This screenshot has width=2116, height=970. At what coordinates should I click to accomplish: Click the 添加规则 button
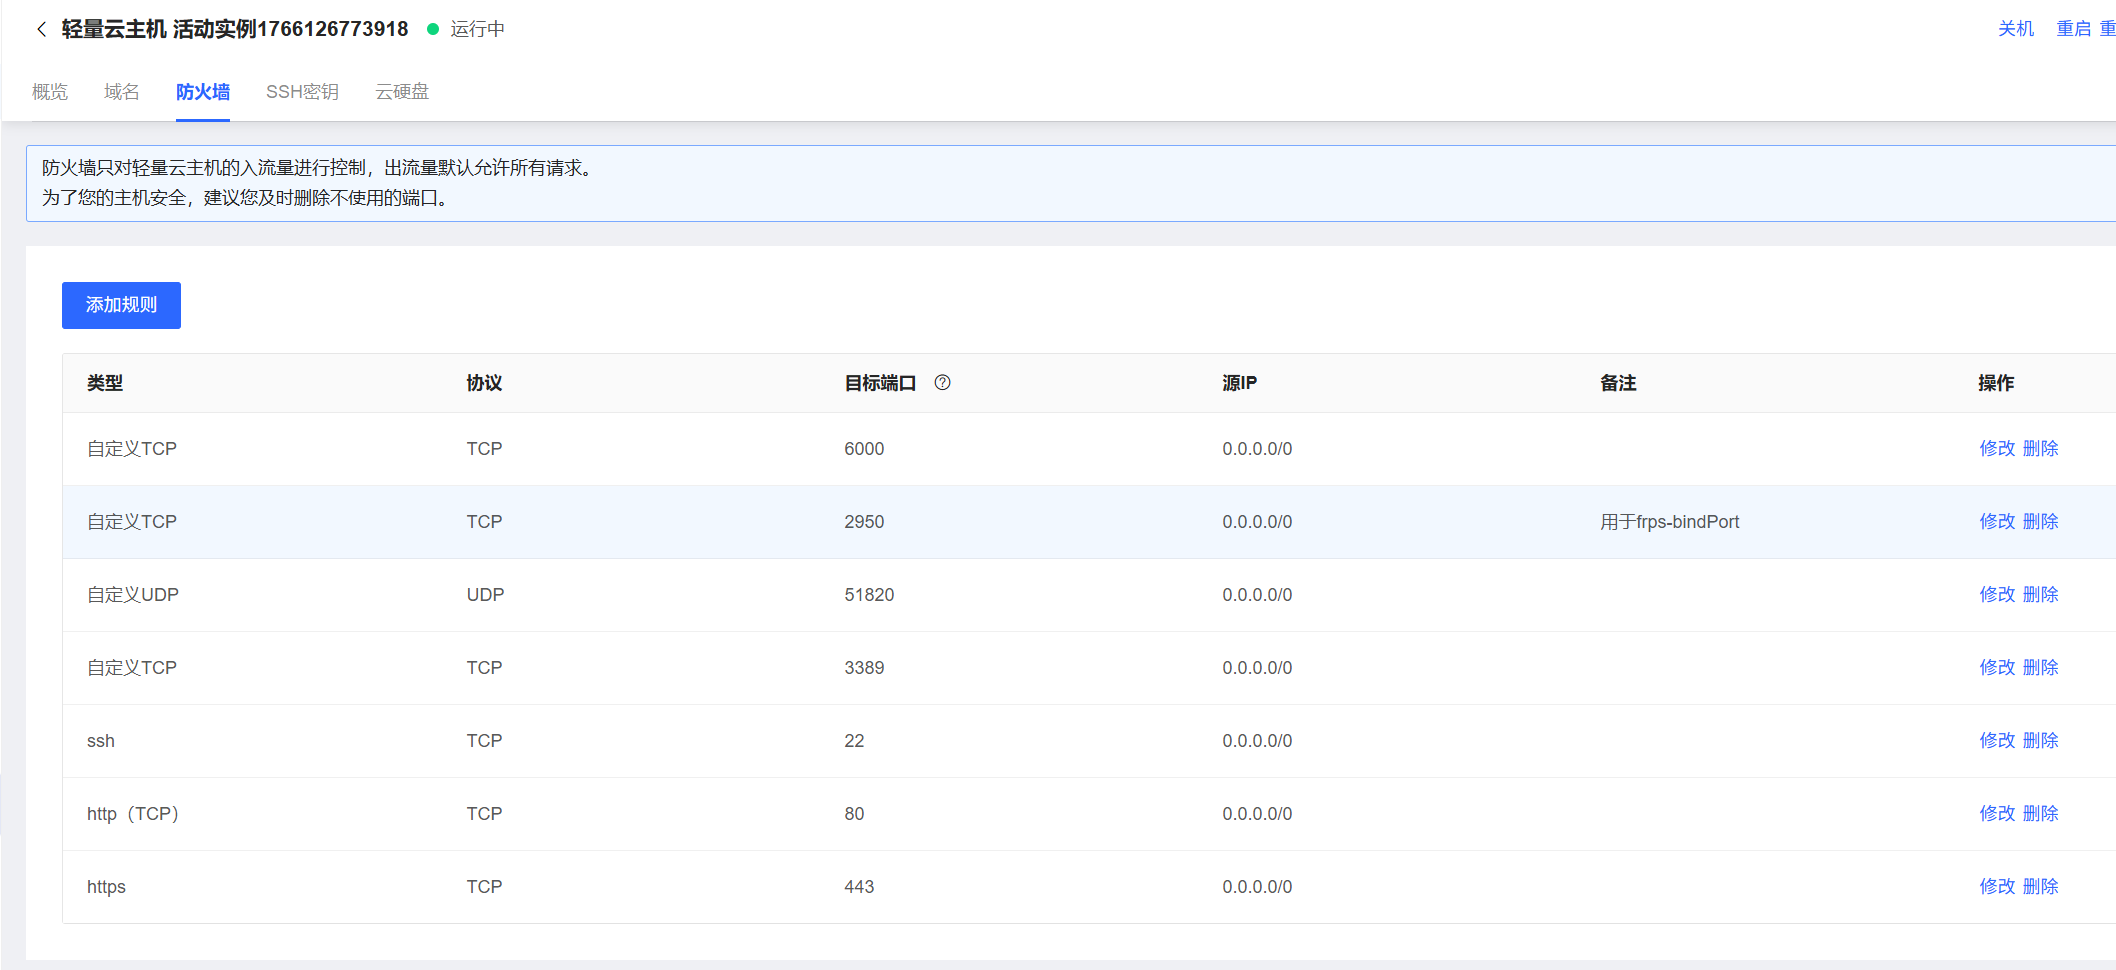[x=121, y=305]
